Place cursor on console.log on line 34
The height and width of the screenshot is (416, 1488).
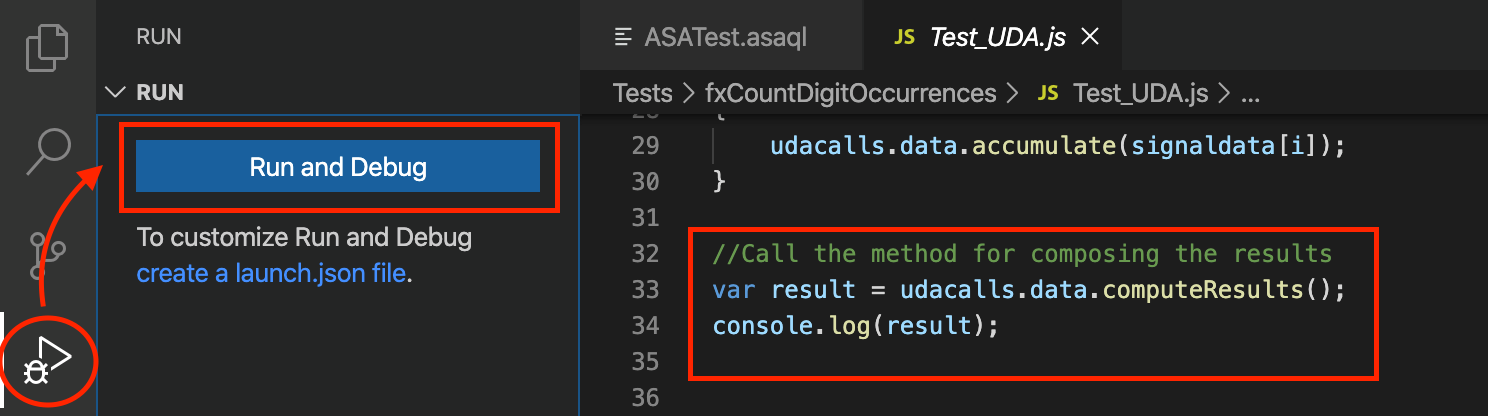coord(770,326)
